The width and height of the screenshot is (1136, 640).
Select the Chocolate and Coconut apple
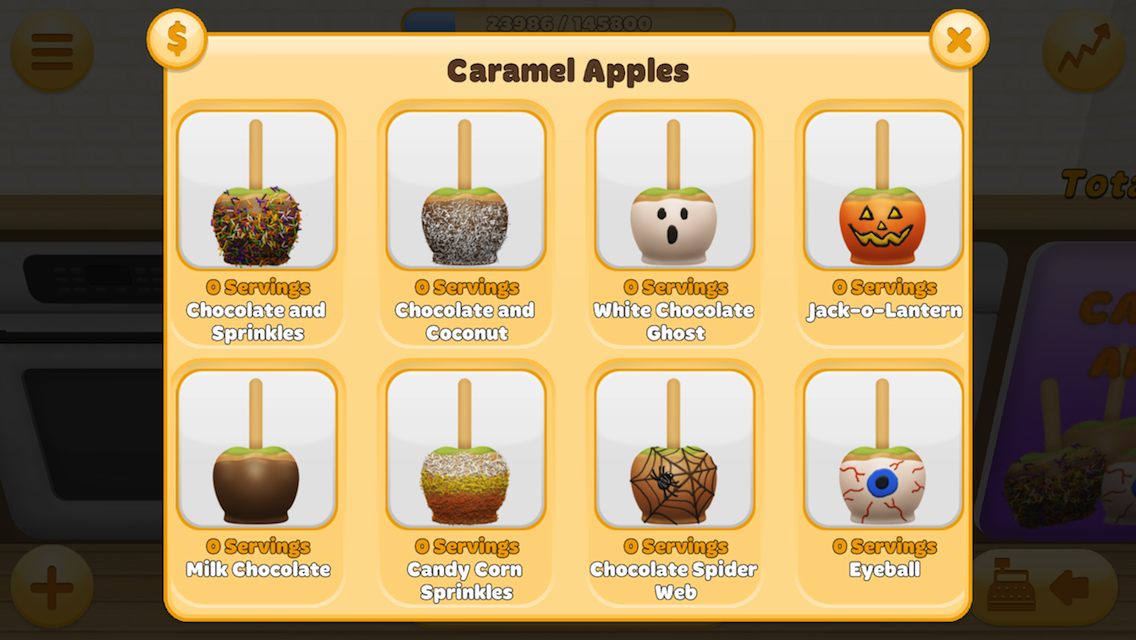coord(466,190)
